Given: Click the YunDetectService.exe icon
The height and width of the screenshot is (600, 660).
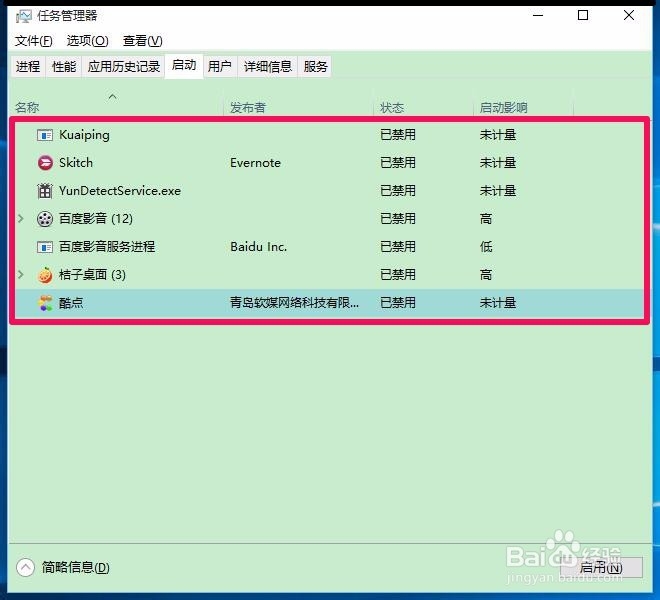Looking at the screenshot, I should [45, 191].
